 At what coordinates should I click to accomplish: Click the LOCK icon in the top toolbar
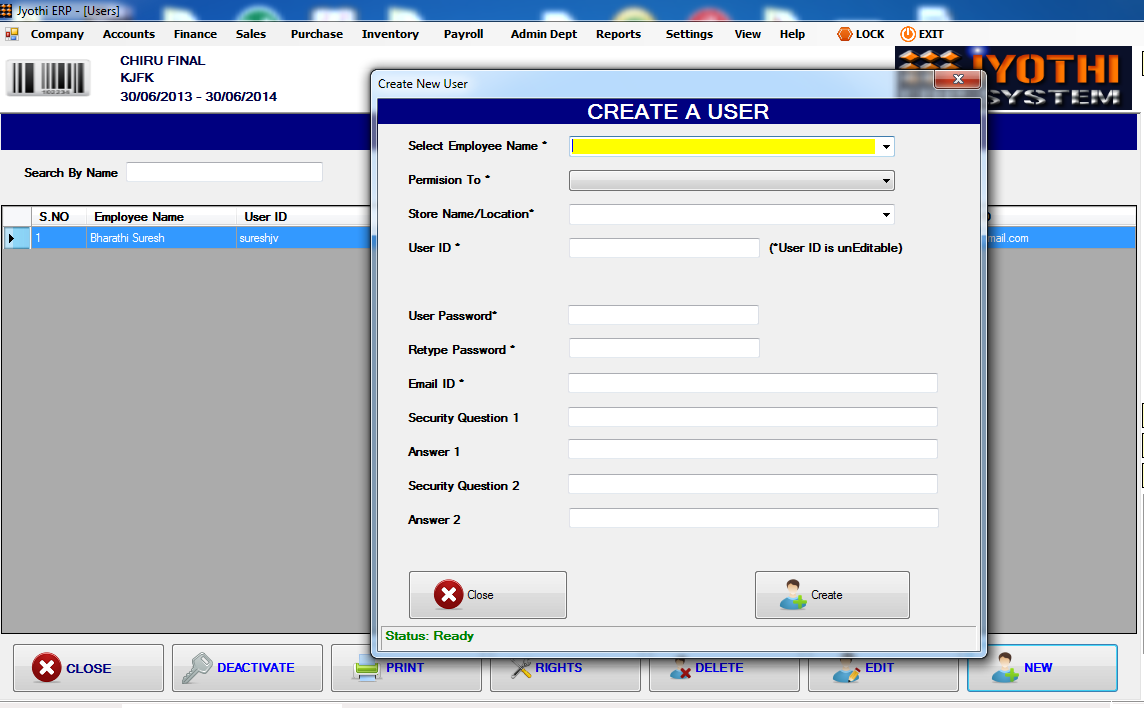click(843, 33)
